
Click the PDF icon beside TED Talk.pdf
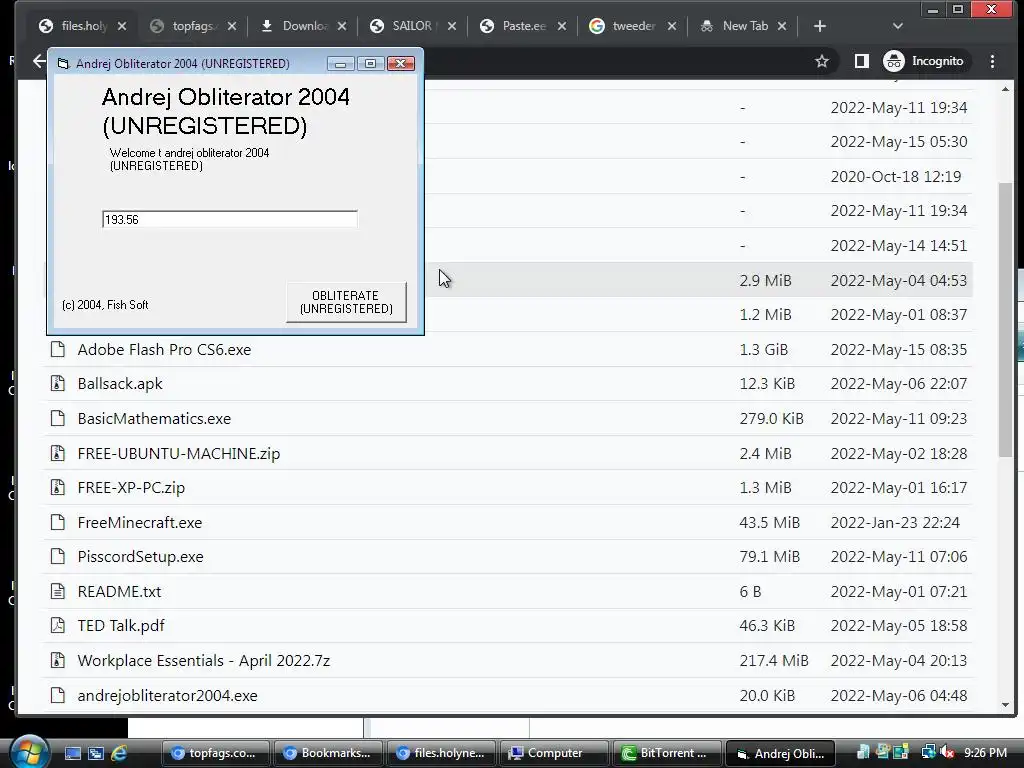click(58, 626)
